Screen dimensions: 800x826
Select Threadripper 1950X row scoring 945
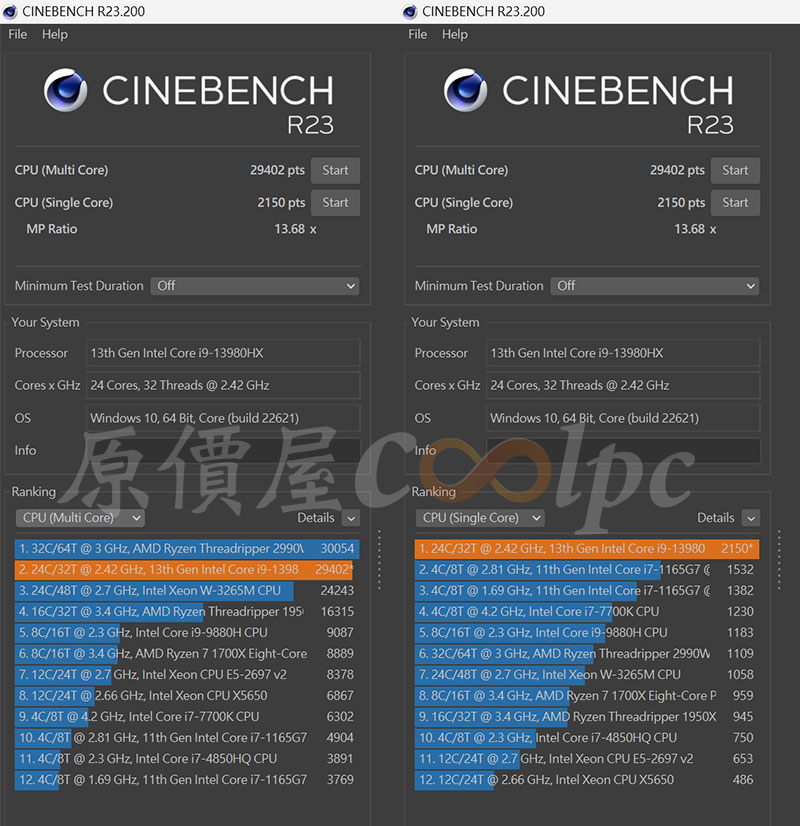587,716
